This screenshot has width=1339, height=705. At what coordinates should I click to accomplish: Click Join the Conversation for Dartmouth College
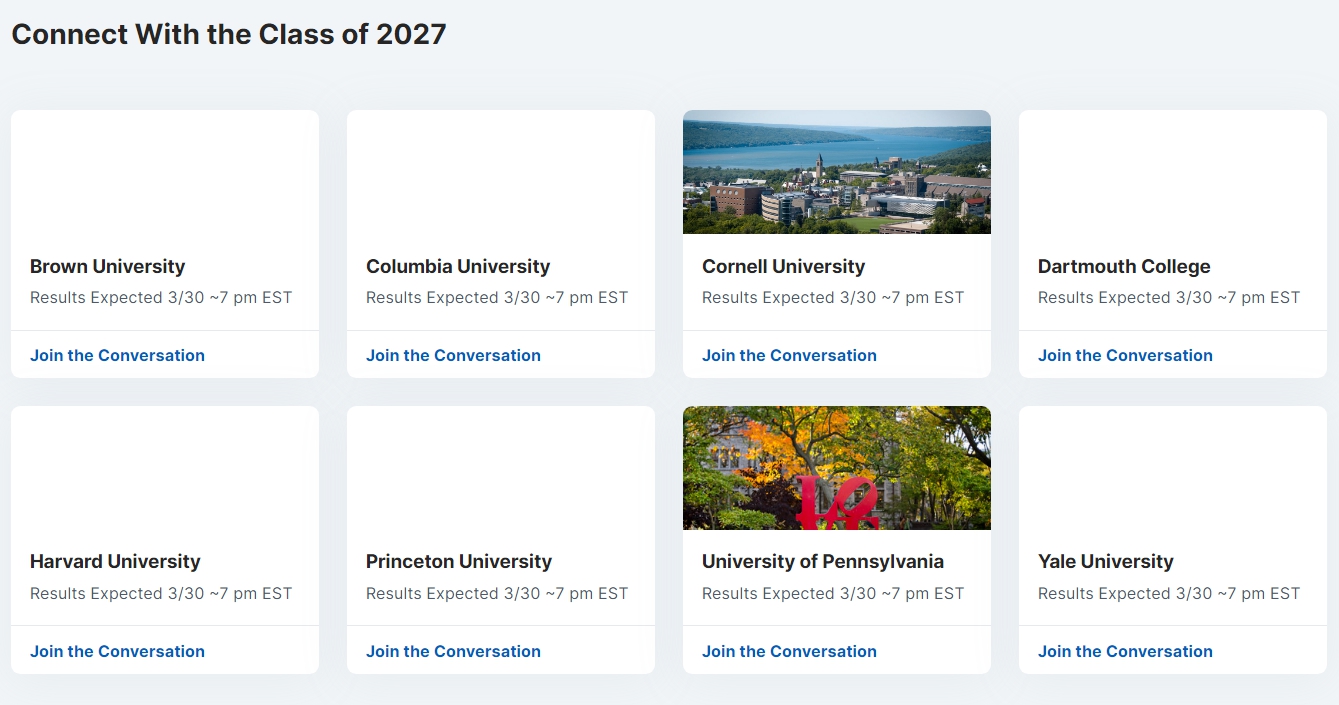[x=1125, y=355]
